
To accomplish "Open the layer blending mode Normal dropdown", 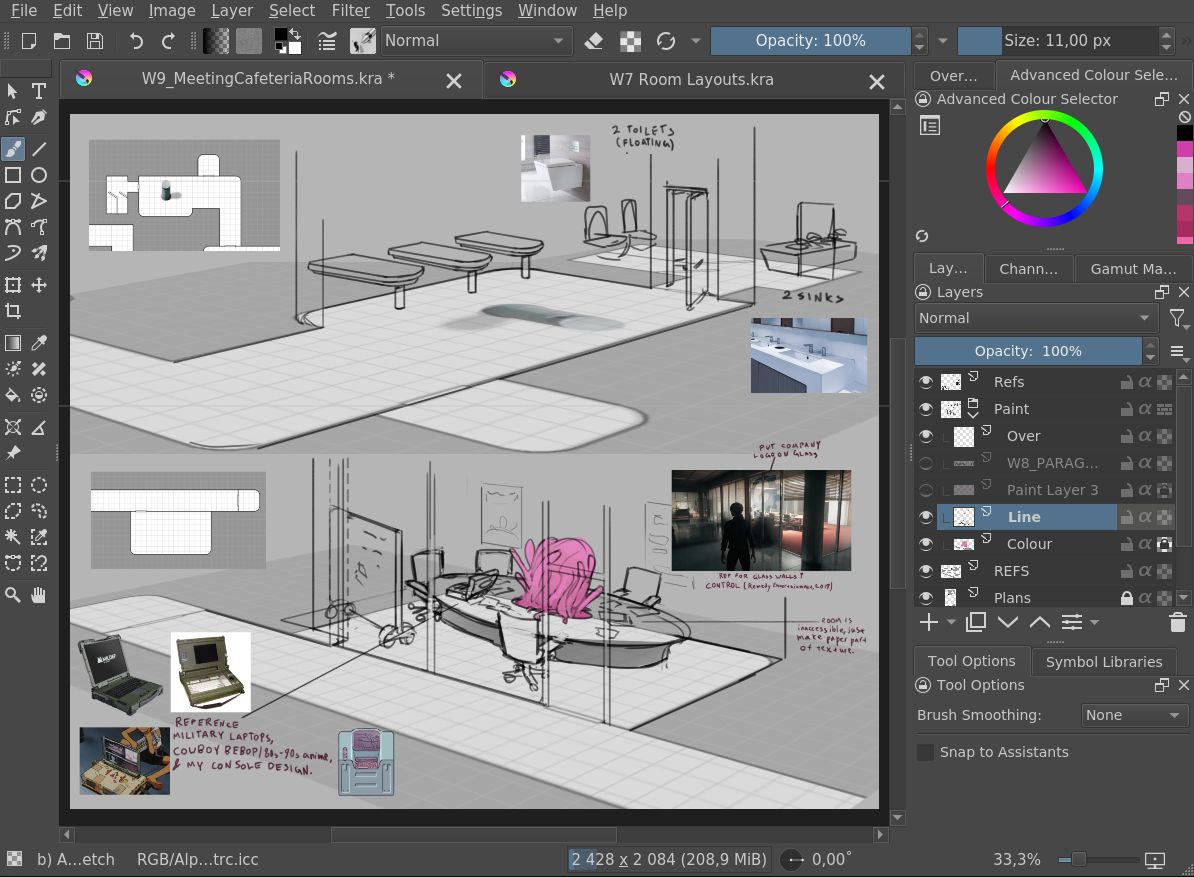I will click(1036, 318).
